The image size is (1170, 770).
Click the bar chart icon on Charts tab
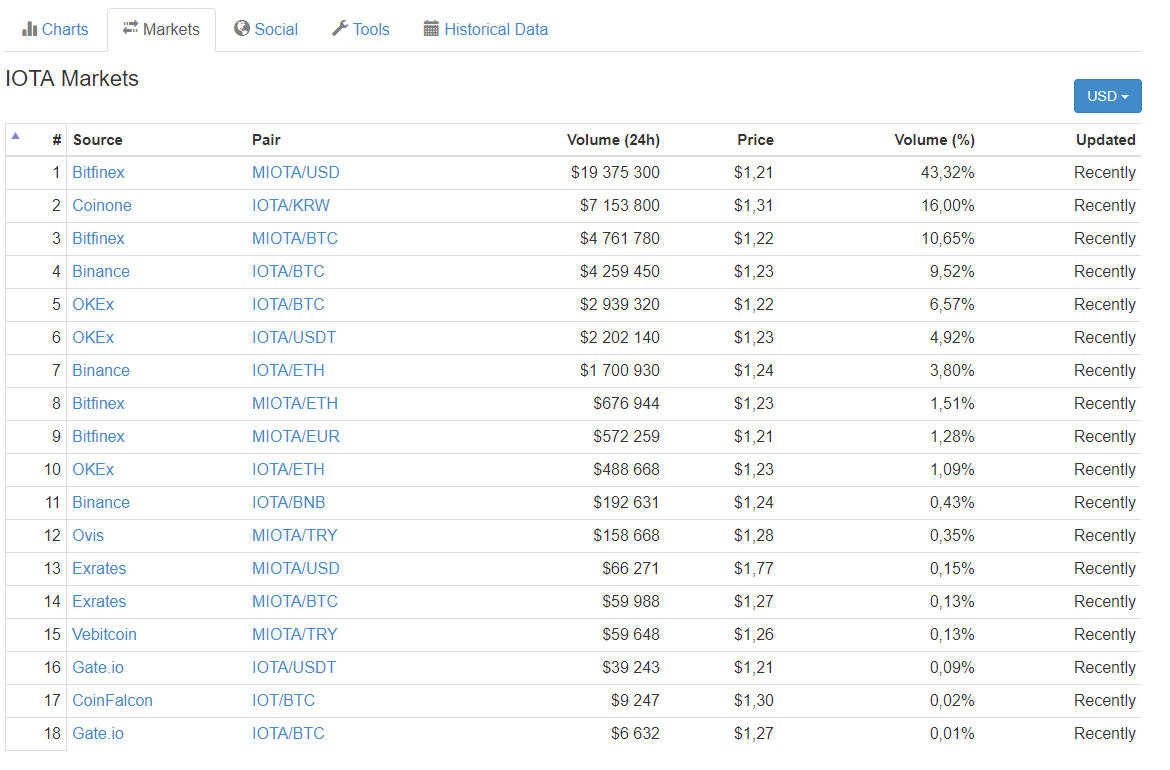coord(30,29)
